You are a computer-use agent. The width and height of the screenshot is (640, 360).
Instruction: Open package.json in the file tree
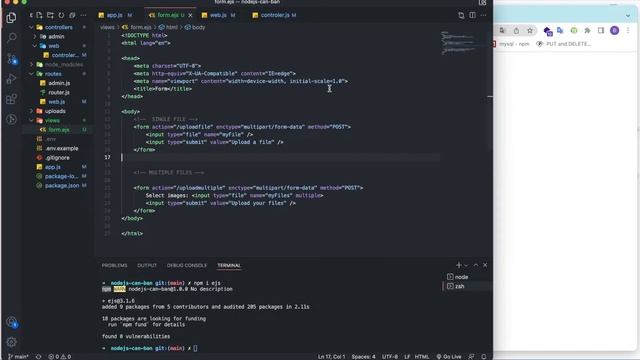pyautogui.click(x=62, y=185)
